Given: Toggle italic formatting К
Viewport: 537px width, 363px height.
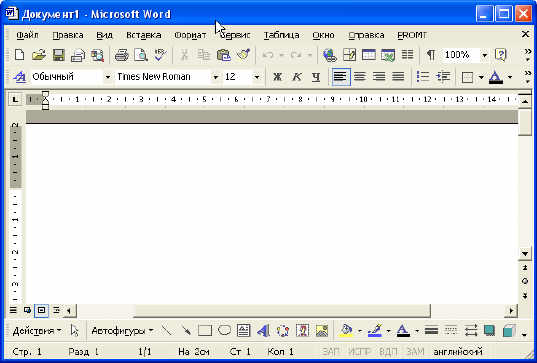Looking at the screenshot, I should pyautogui.click(x=297, y=77).
